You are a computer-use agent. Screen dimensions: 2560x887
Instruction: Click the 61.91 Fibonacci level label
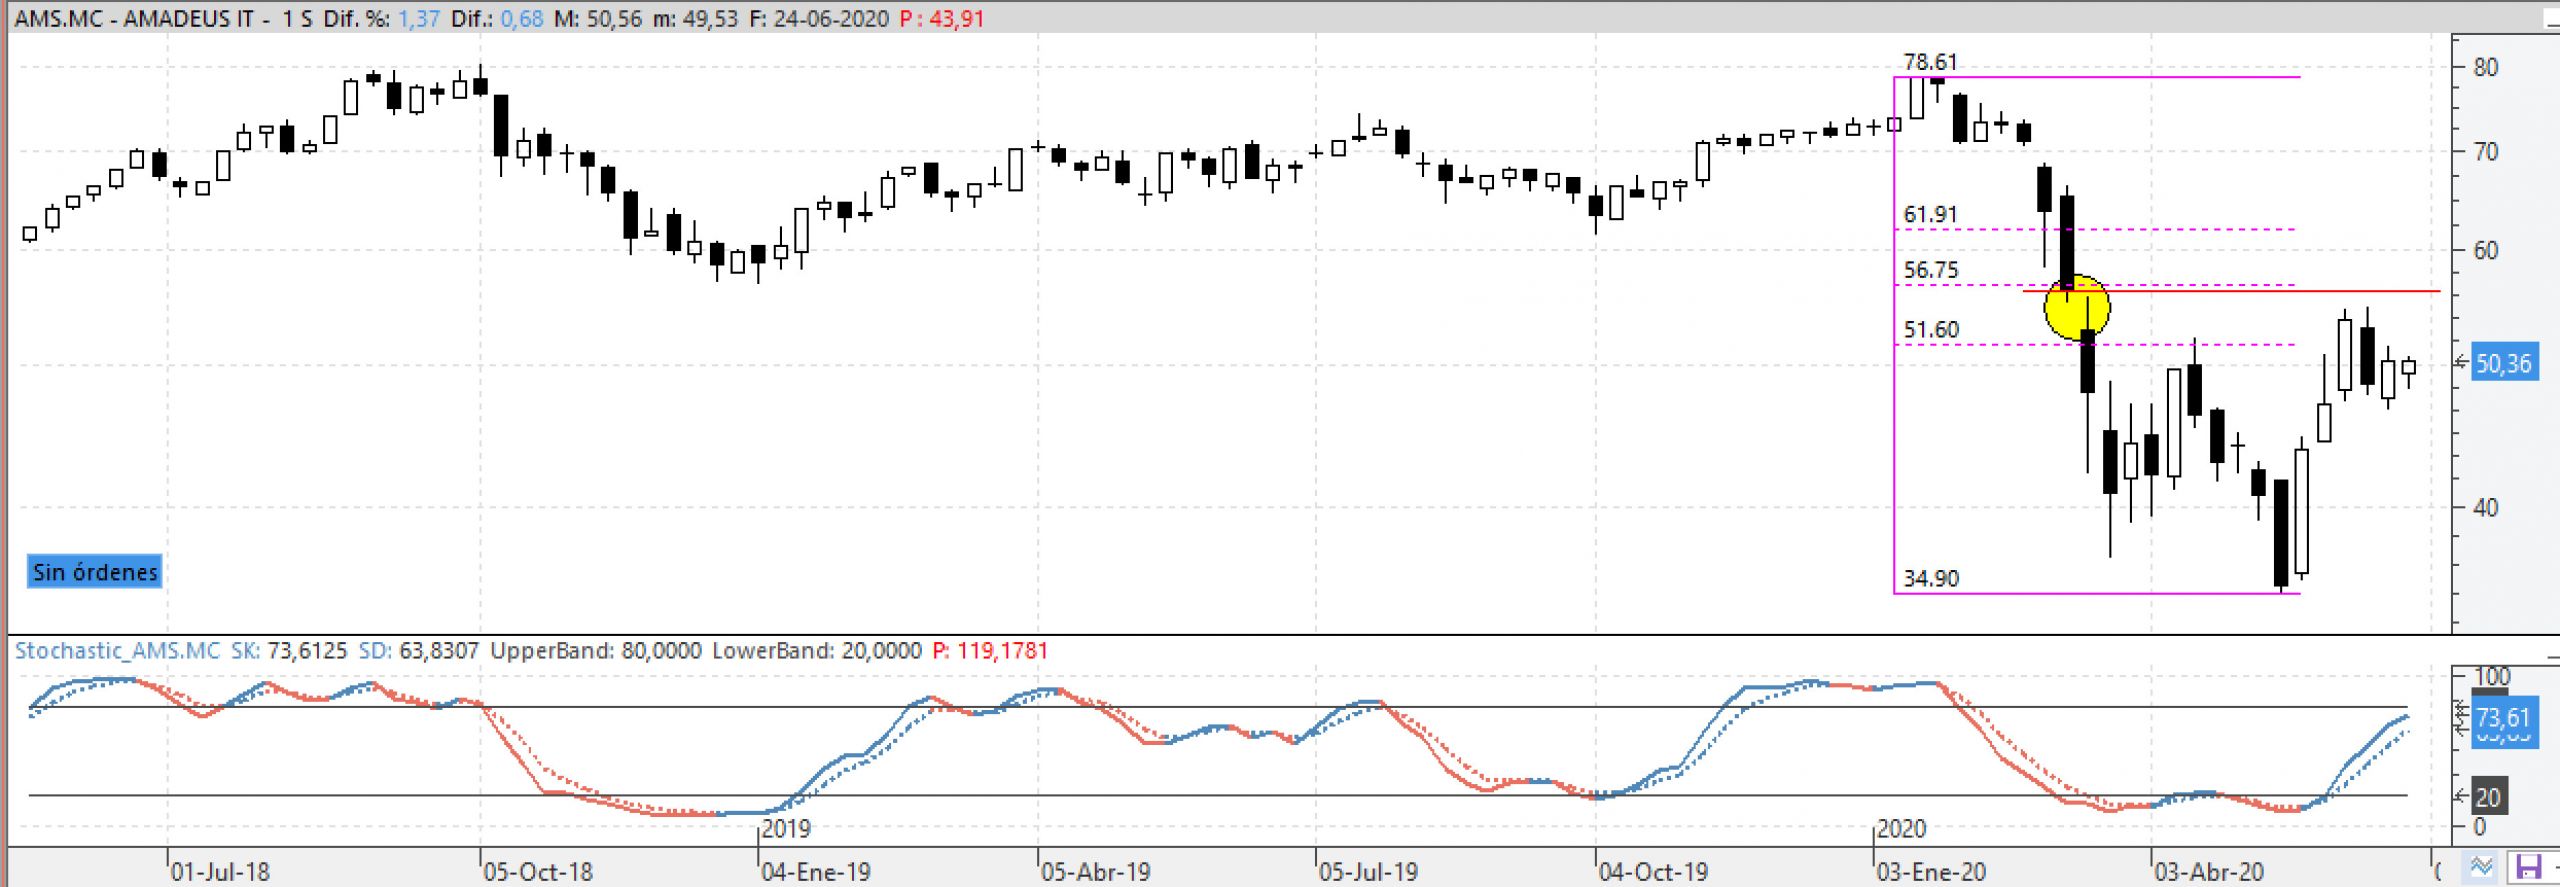pos(1930,214)
